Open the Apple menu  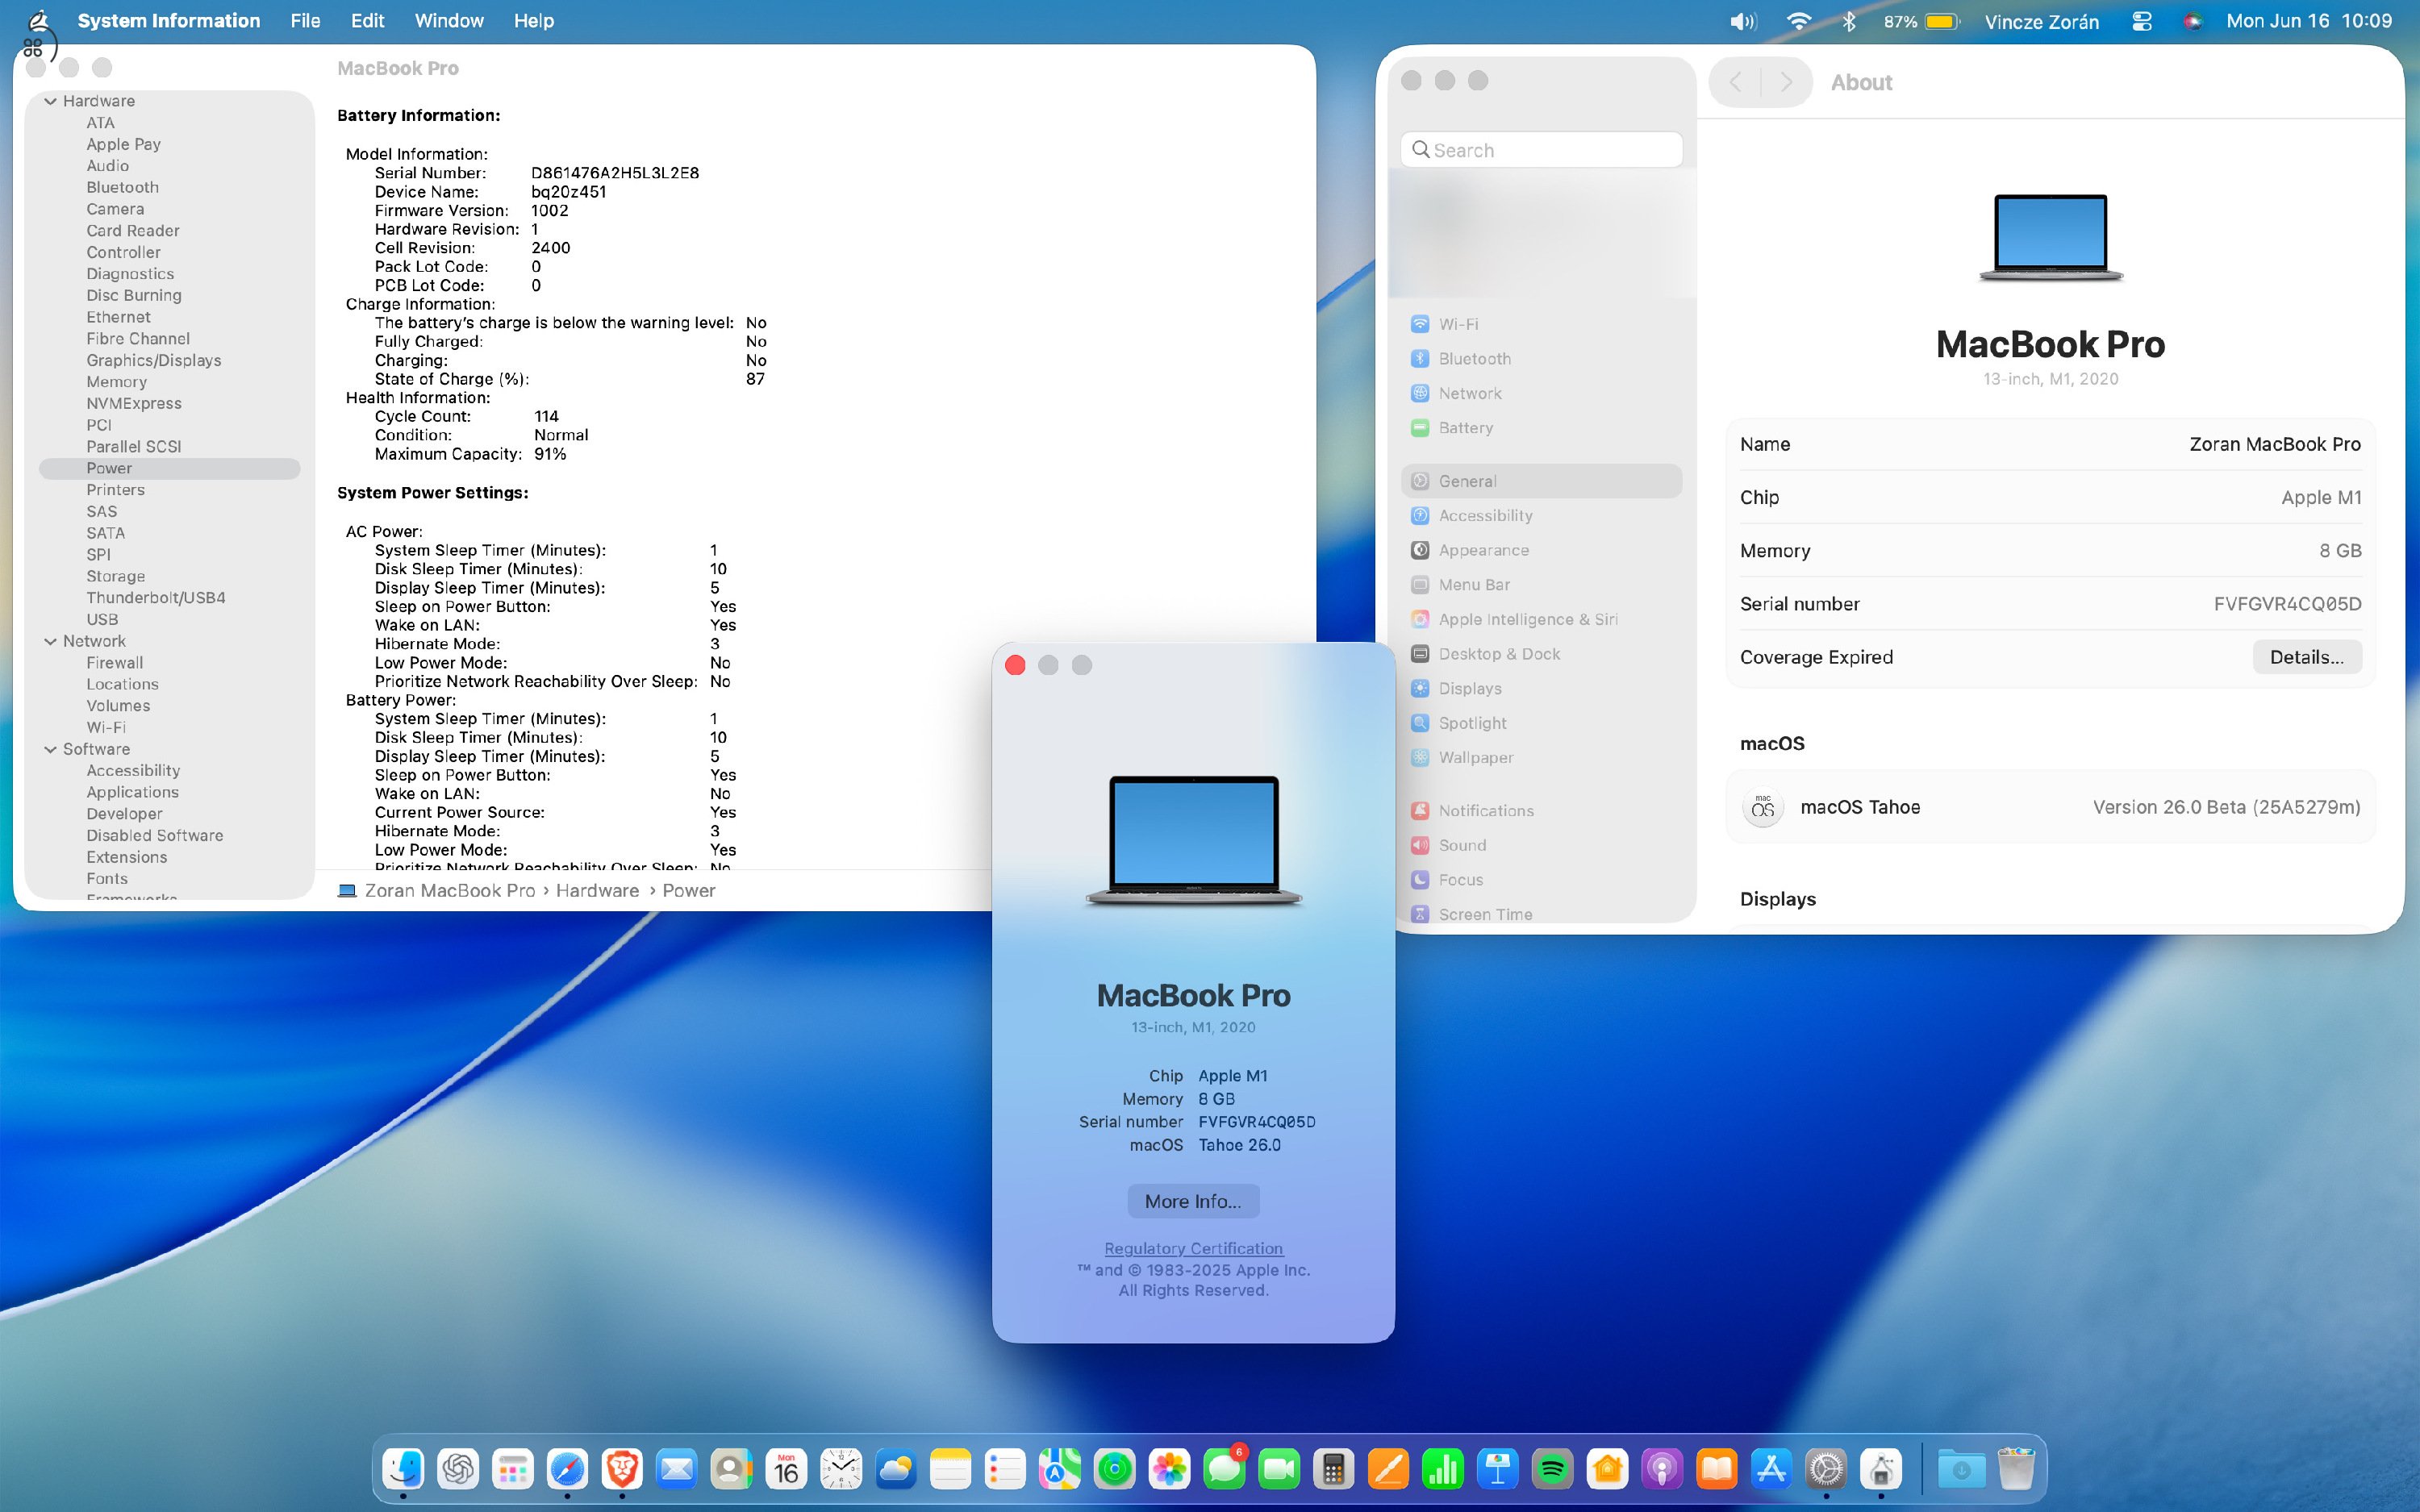tap(38, 21)
